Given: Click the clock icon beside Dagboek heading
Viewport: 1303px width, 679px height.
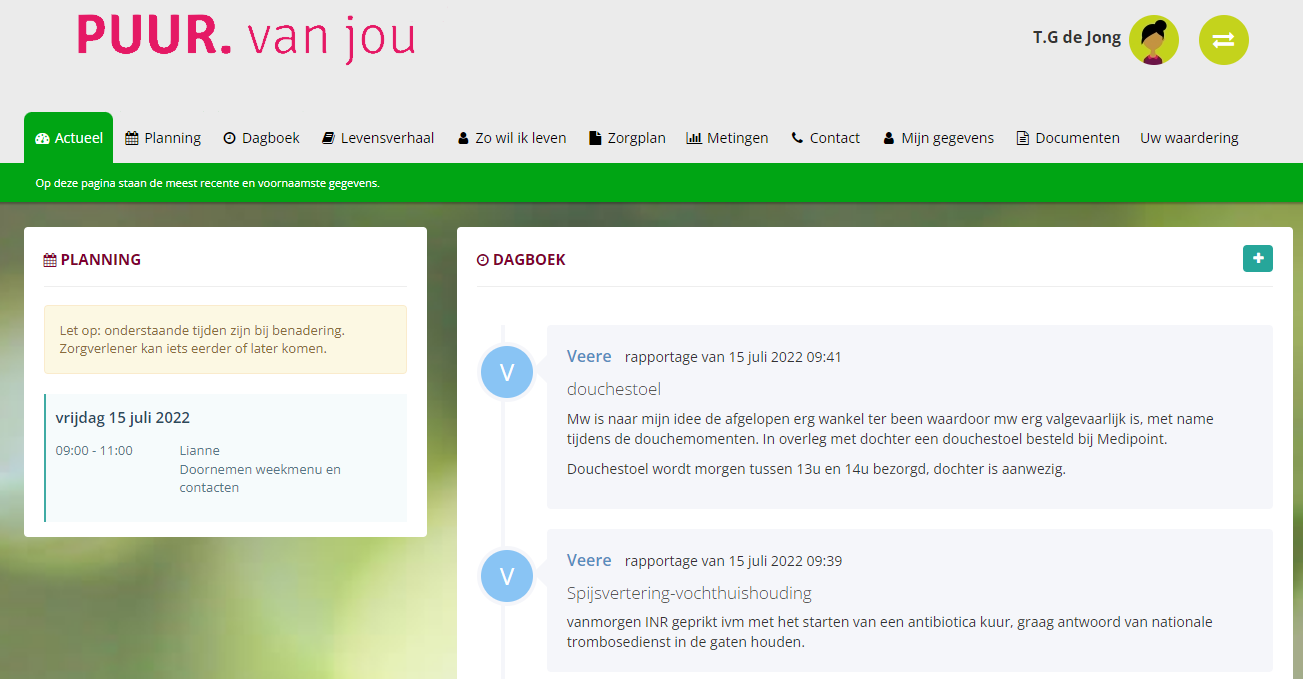Looking at the screenshot, I should (483, 260).
